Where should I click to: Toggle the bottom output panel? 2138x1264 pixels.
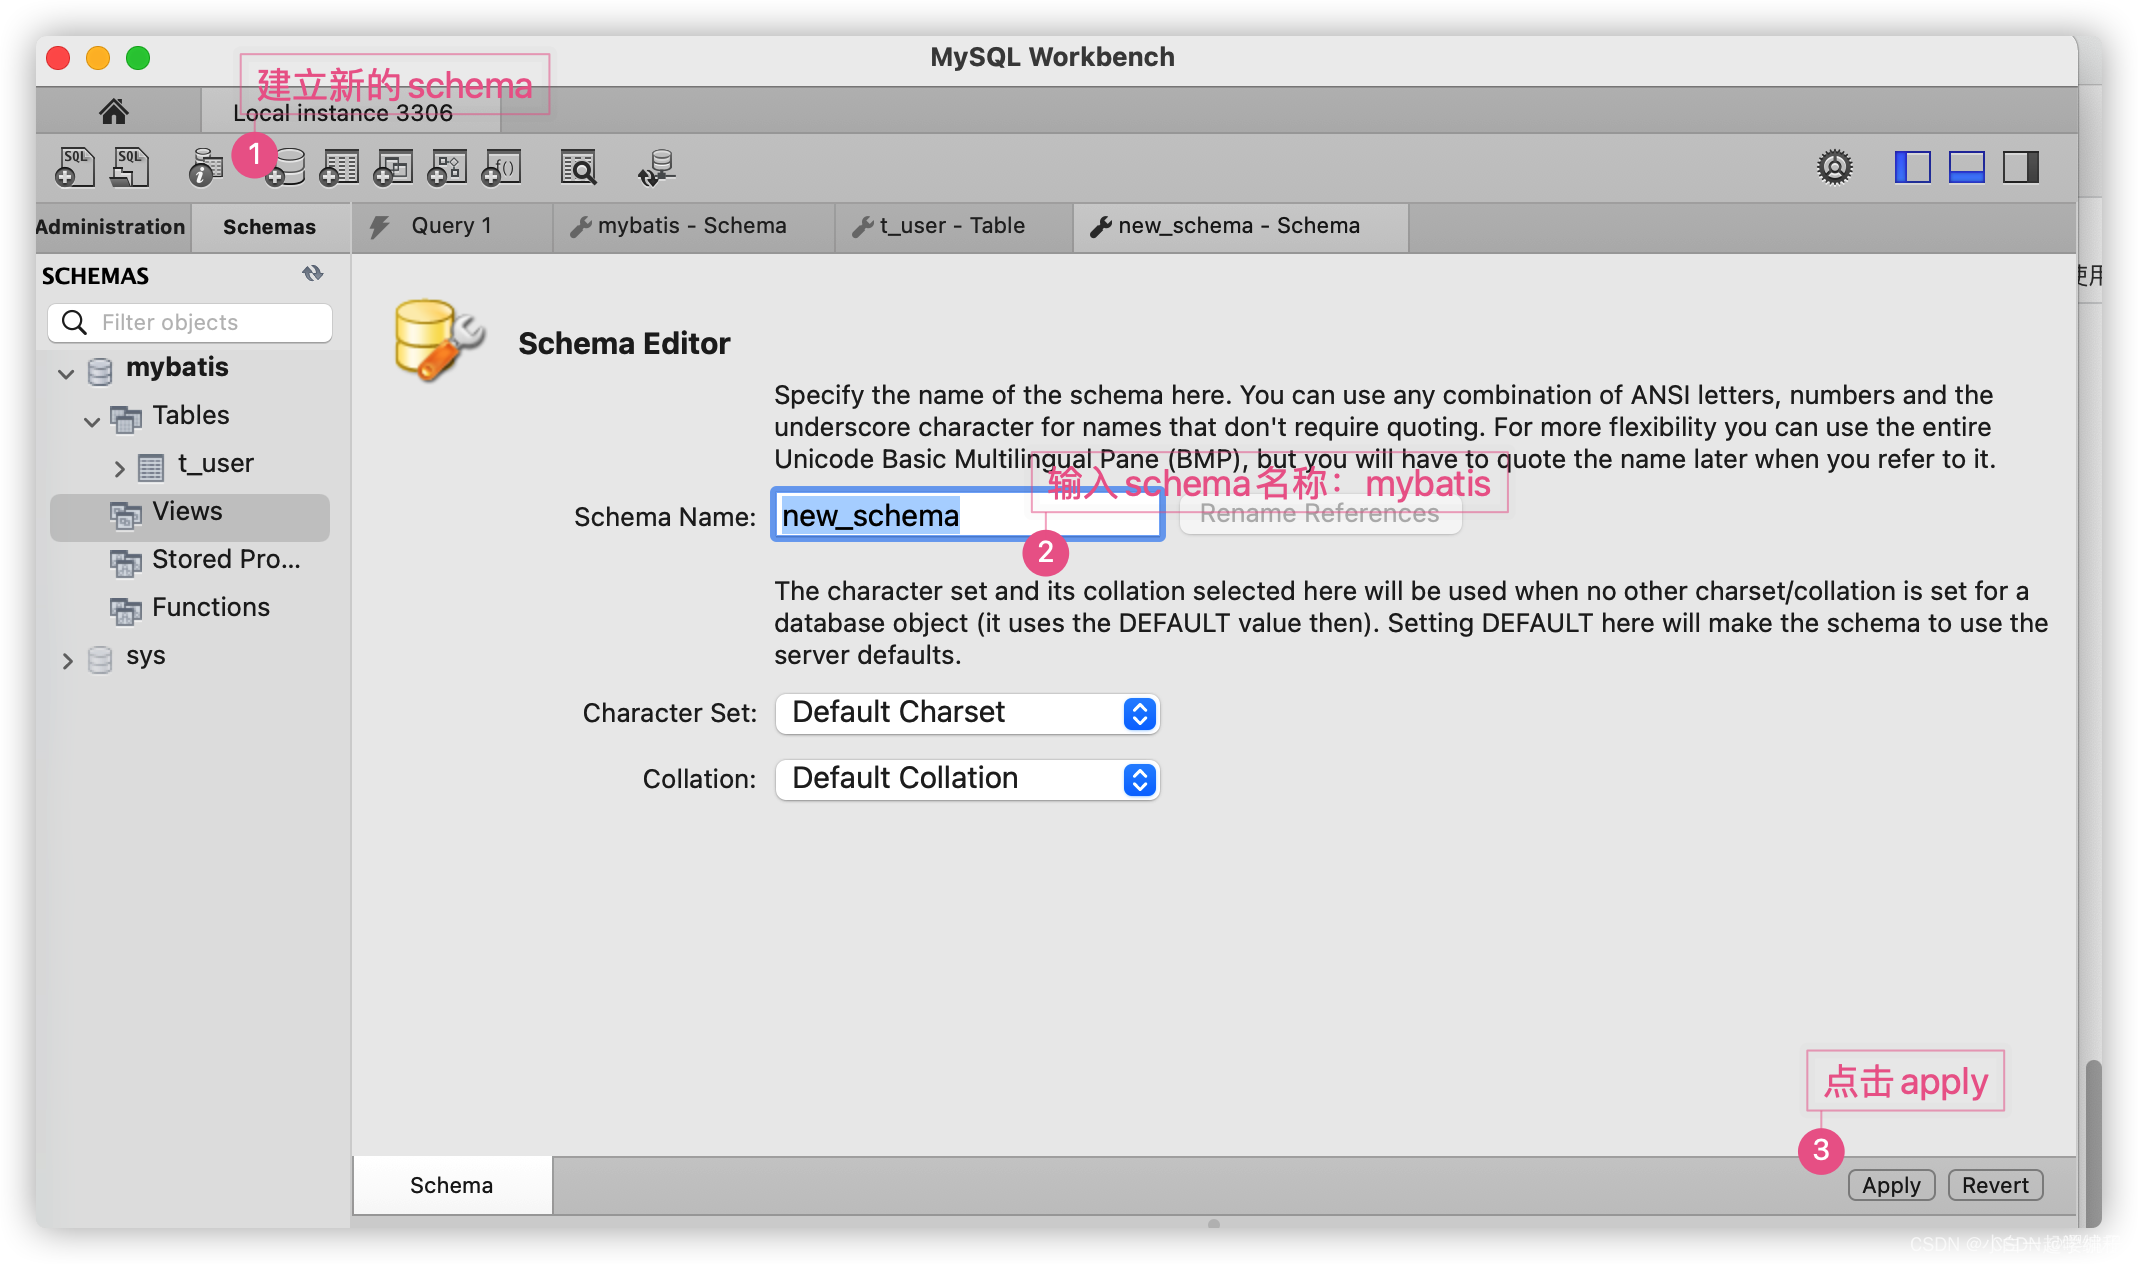click(1966, 167)
